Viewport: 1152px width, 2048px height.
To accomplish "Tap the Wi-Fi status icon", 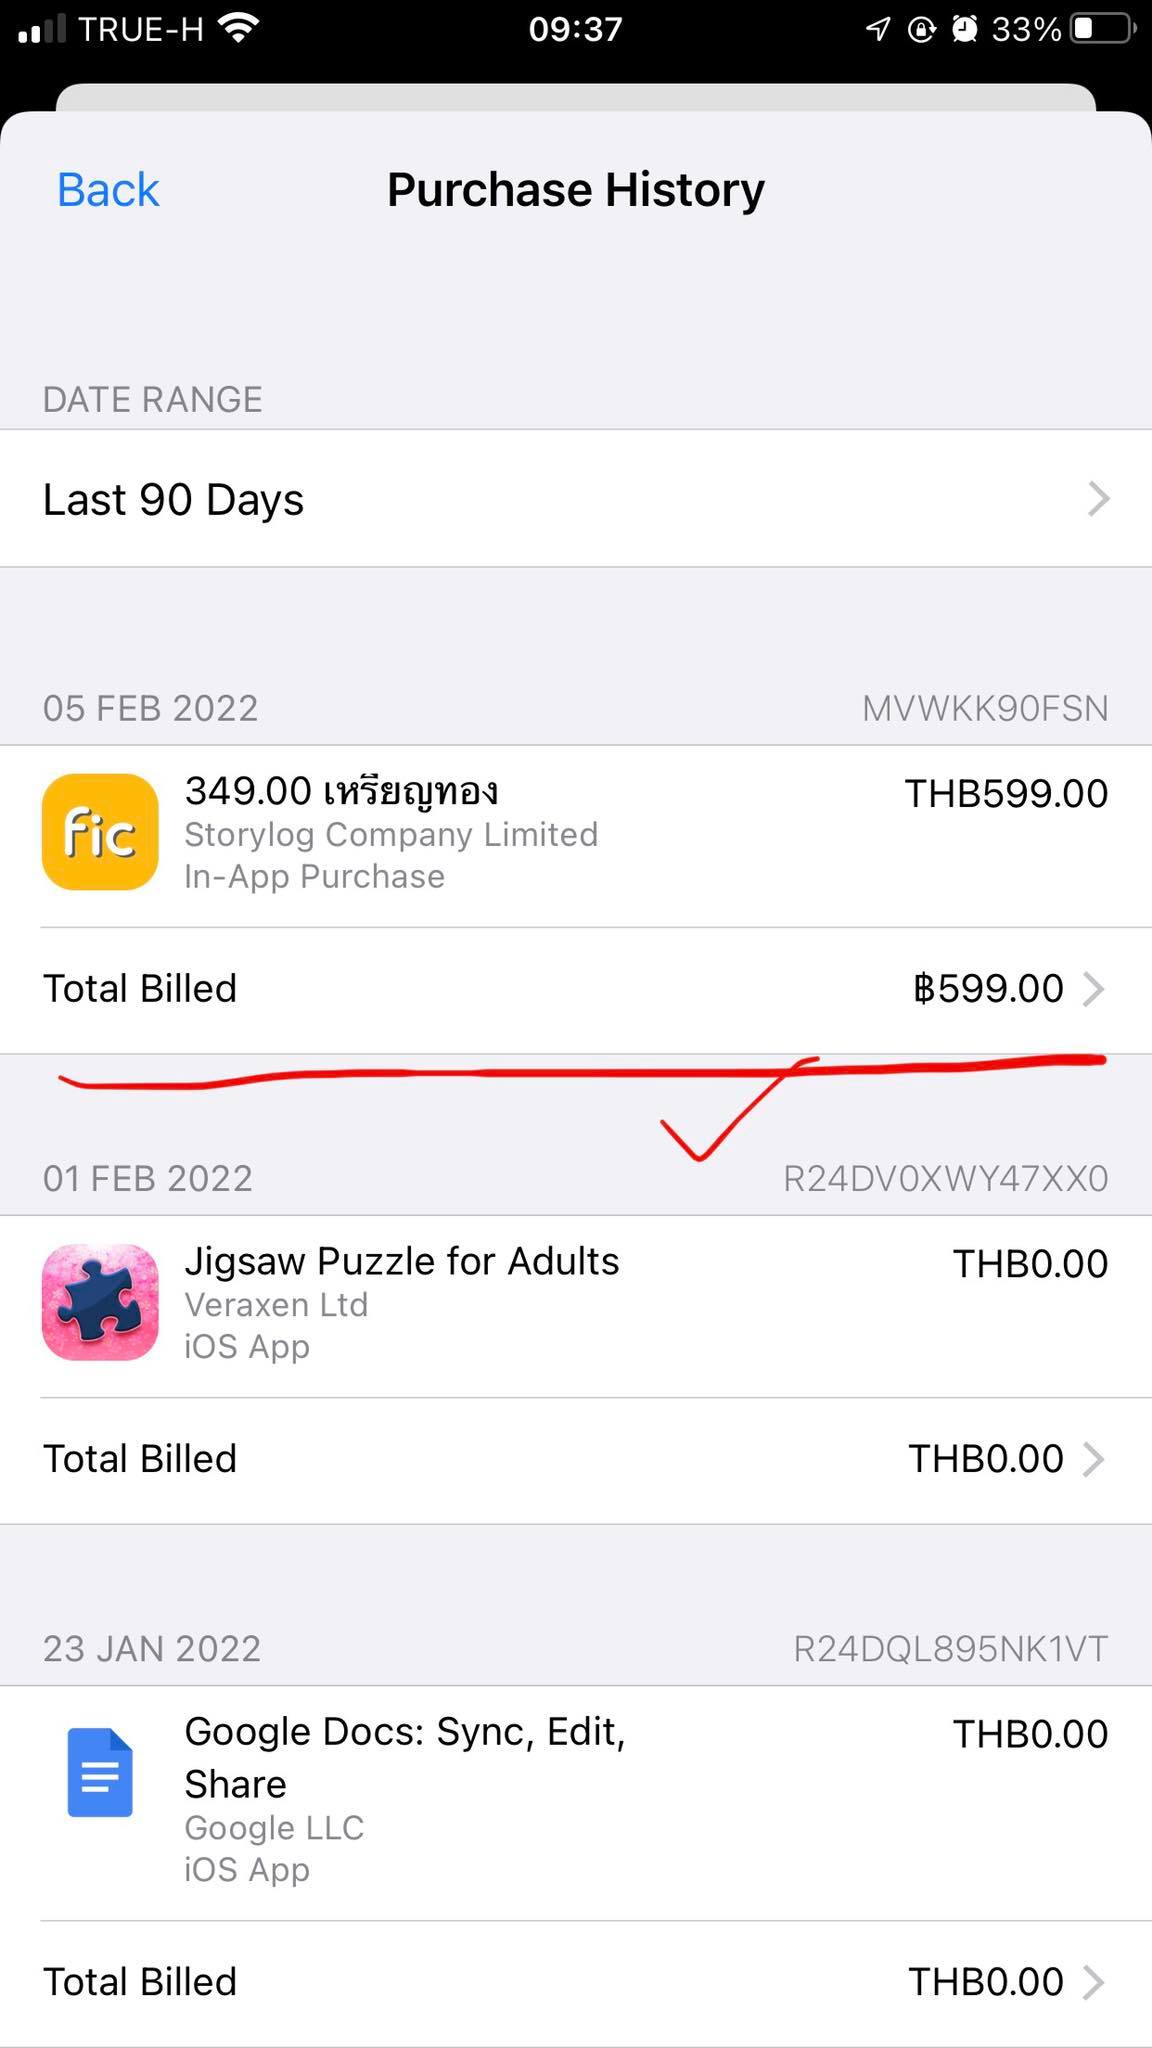I will (x=238, y=29).
